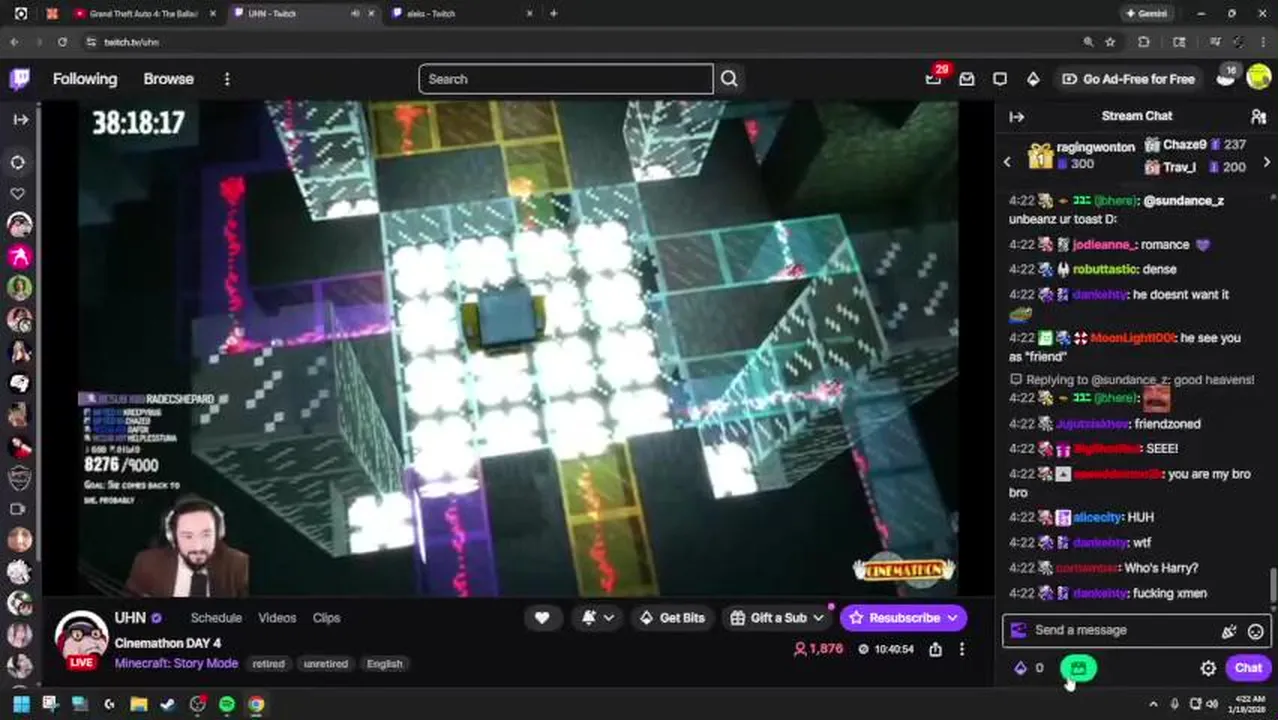Open the user avatar menu
The image size is (1278, 720).
coord(1258,79)
